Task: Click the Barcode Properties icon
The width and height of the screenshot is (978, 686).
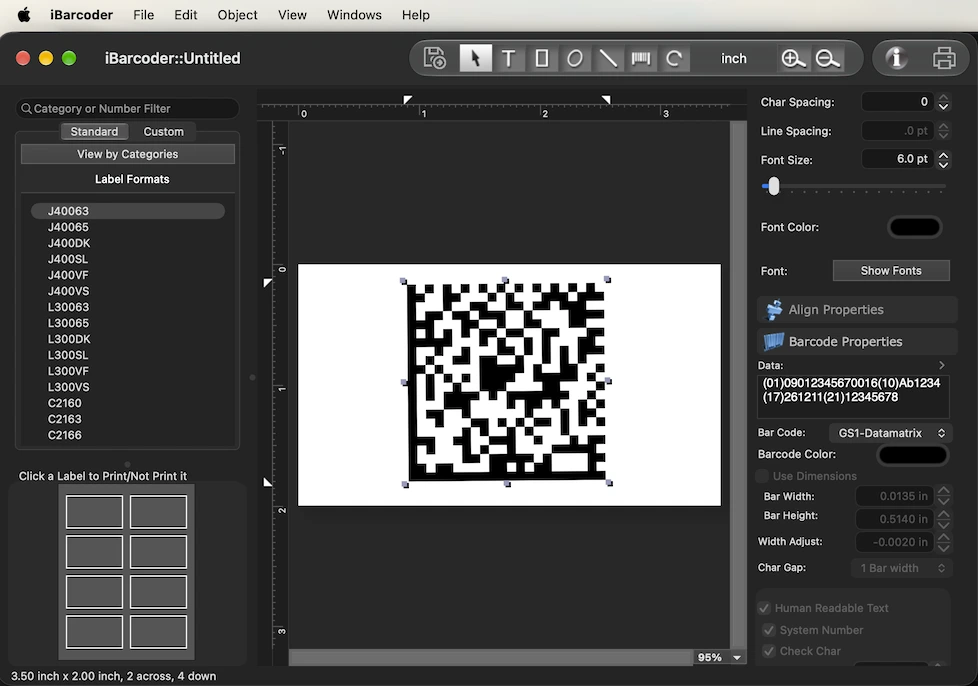Action: click(x=773, y=341)
